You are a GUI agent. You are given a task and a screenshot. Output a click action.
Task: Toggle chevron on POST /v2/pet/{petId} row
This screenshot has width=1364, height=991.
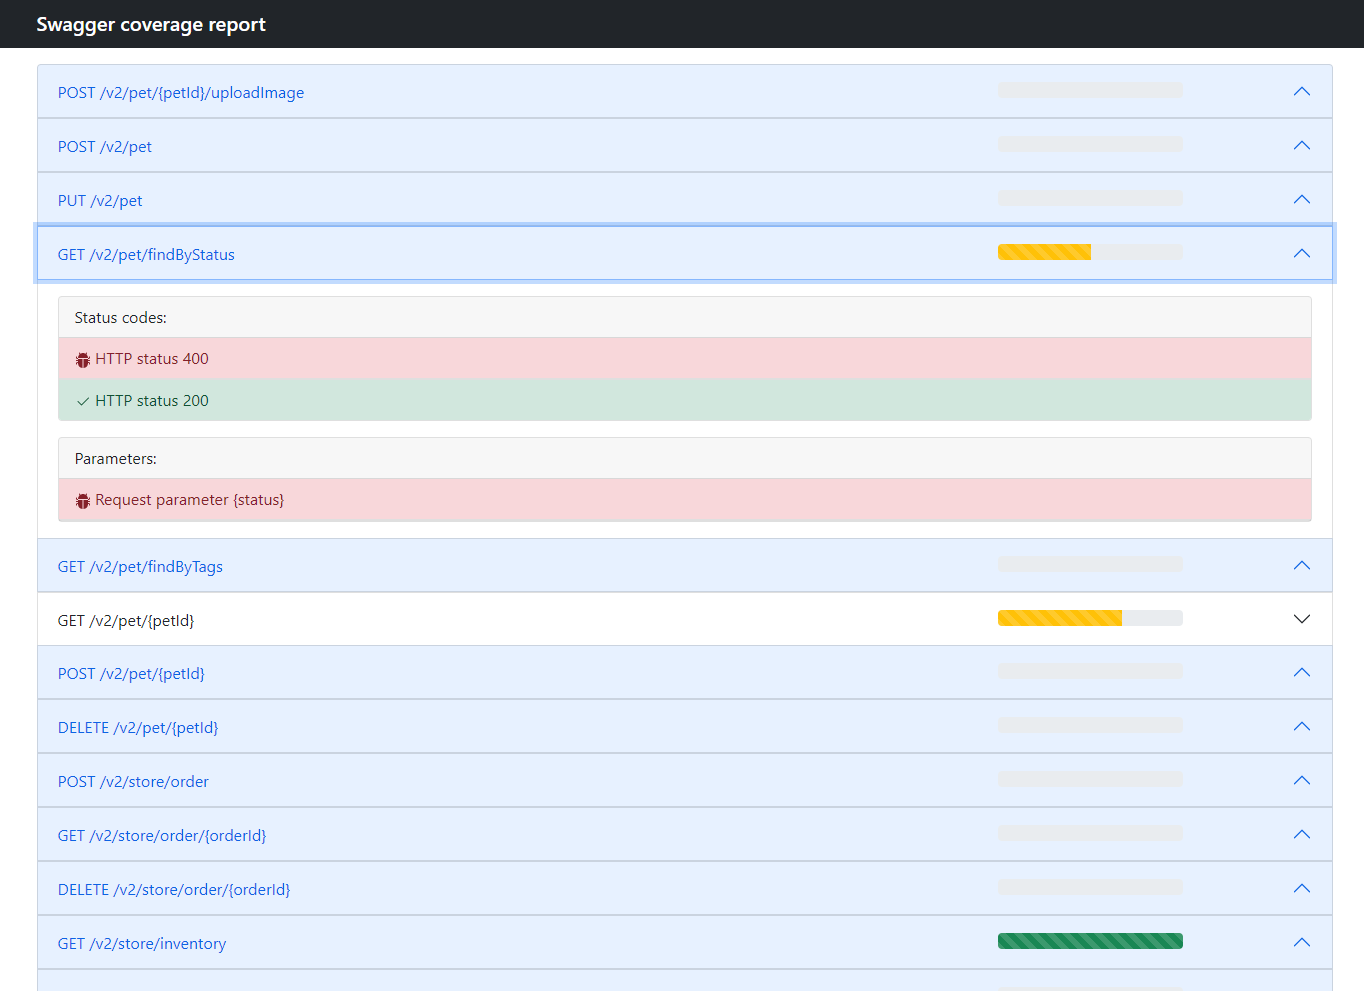click(1301, 673)
